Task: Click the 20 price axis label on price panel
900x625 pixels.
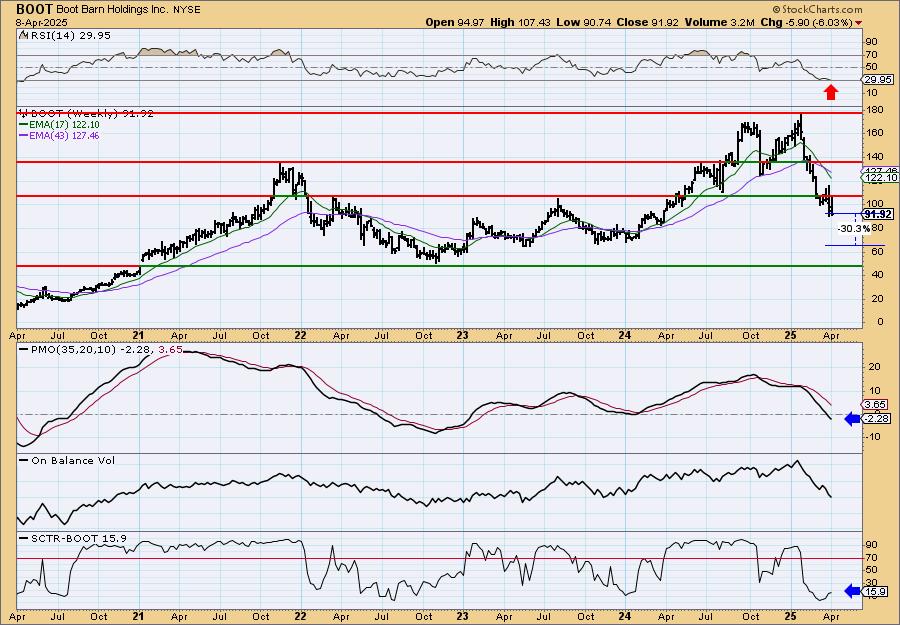Action: [x=877, y=298]
